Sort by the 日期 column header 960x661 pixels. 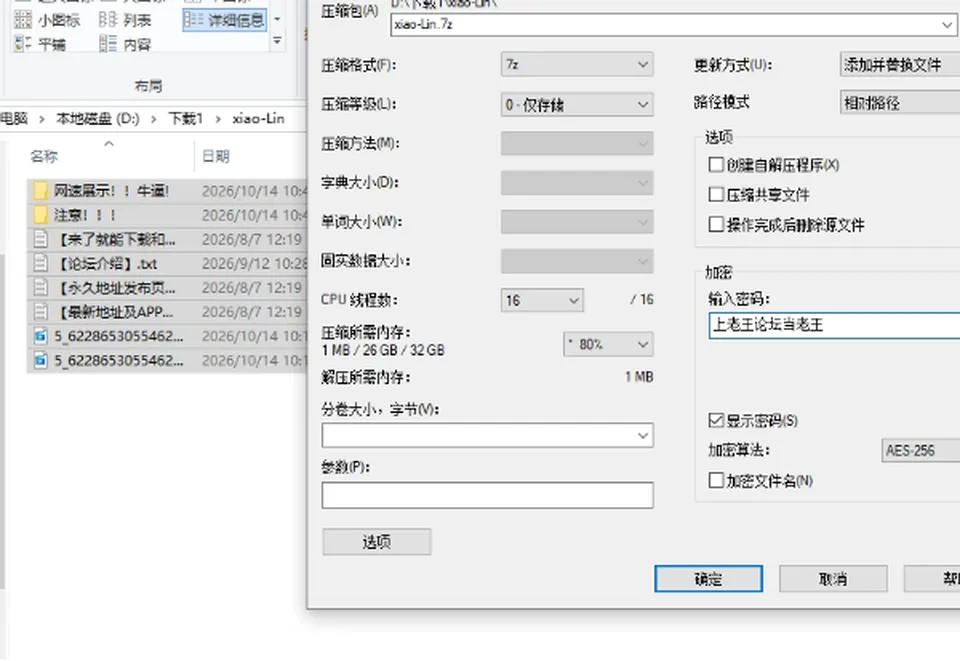coord(216,157)
